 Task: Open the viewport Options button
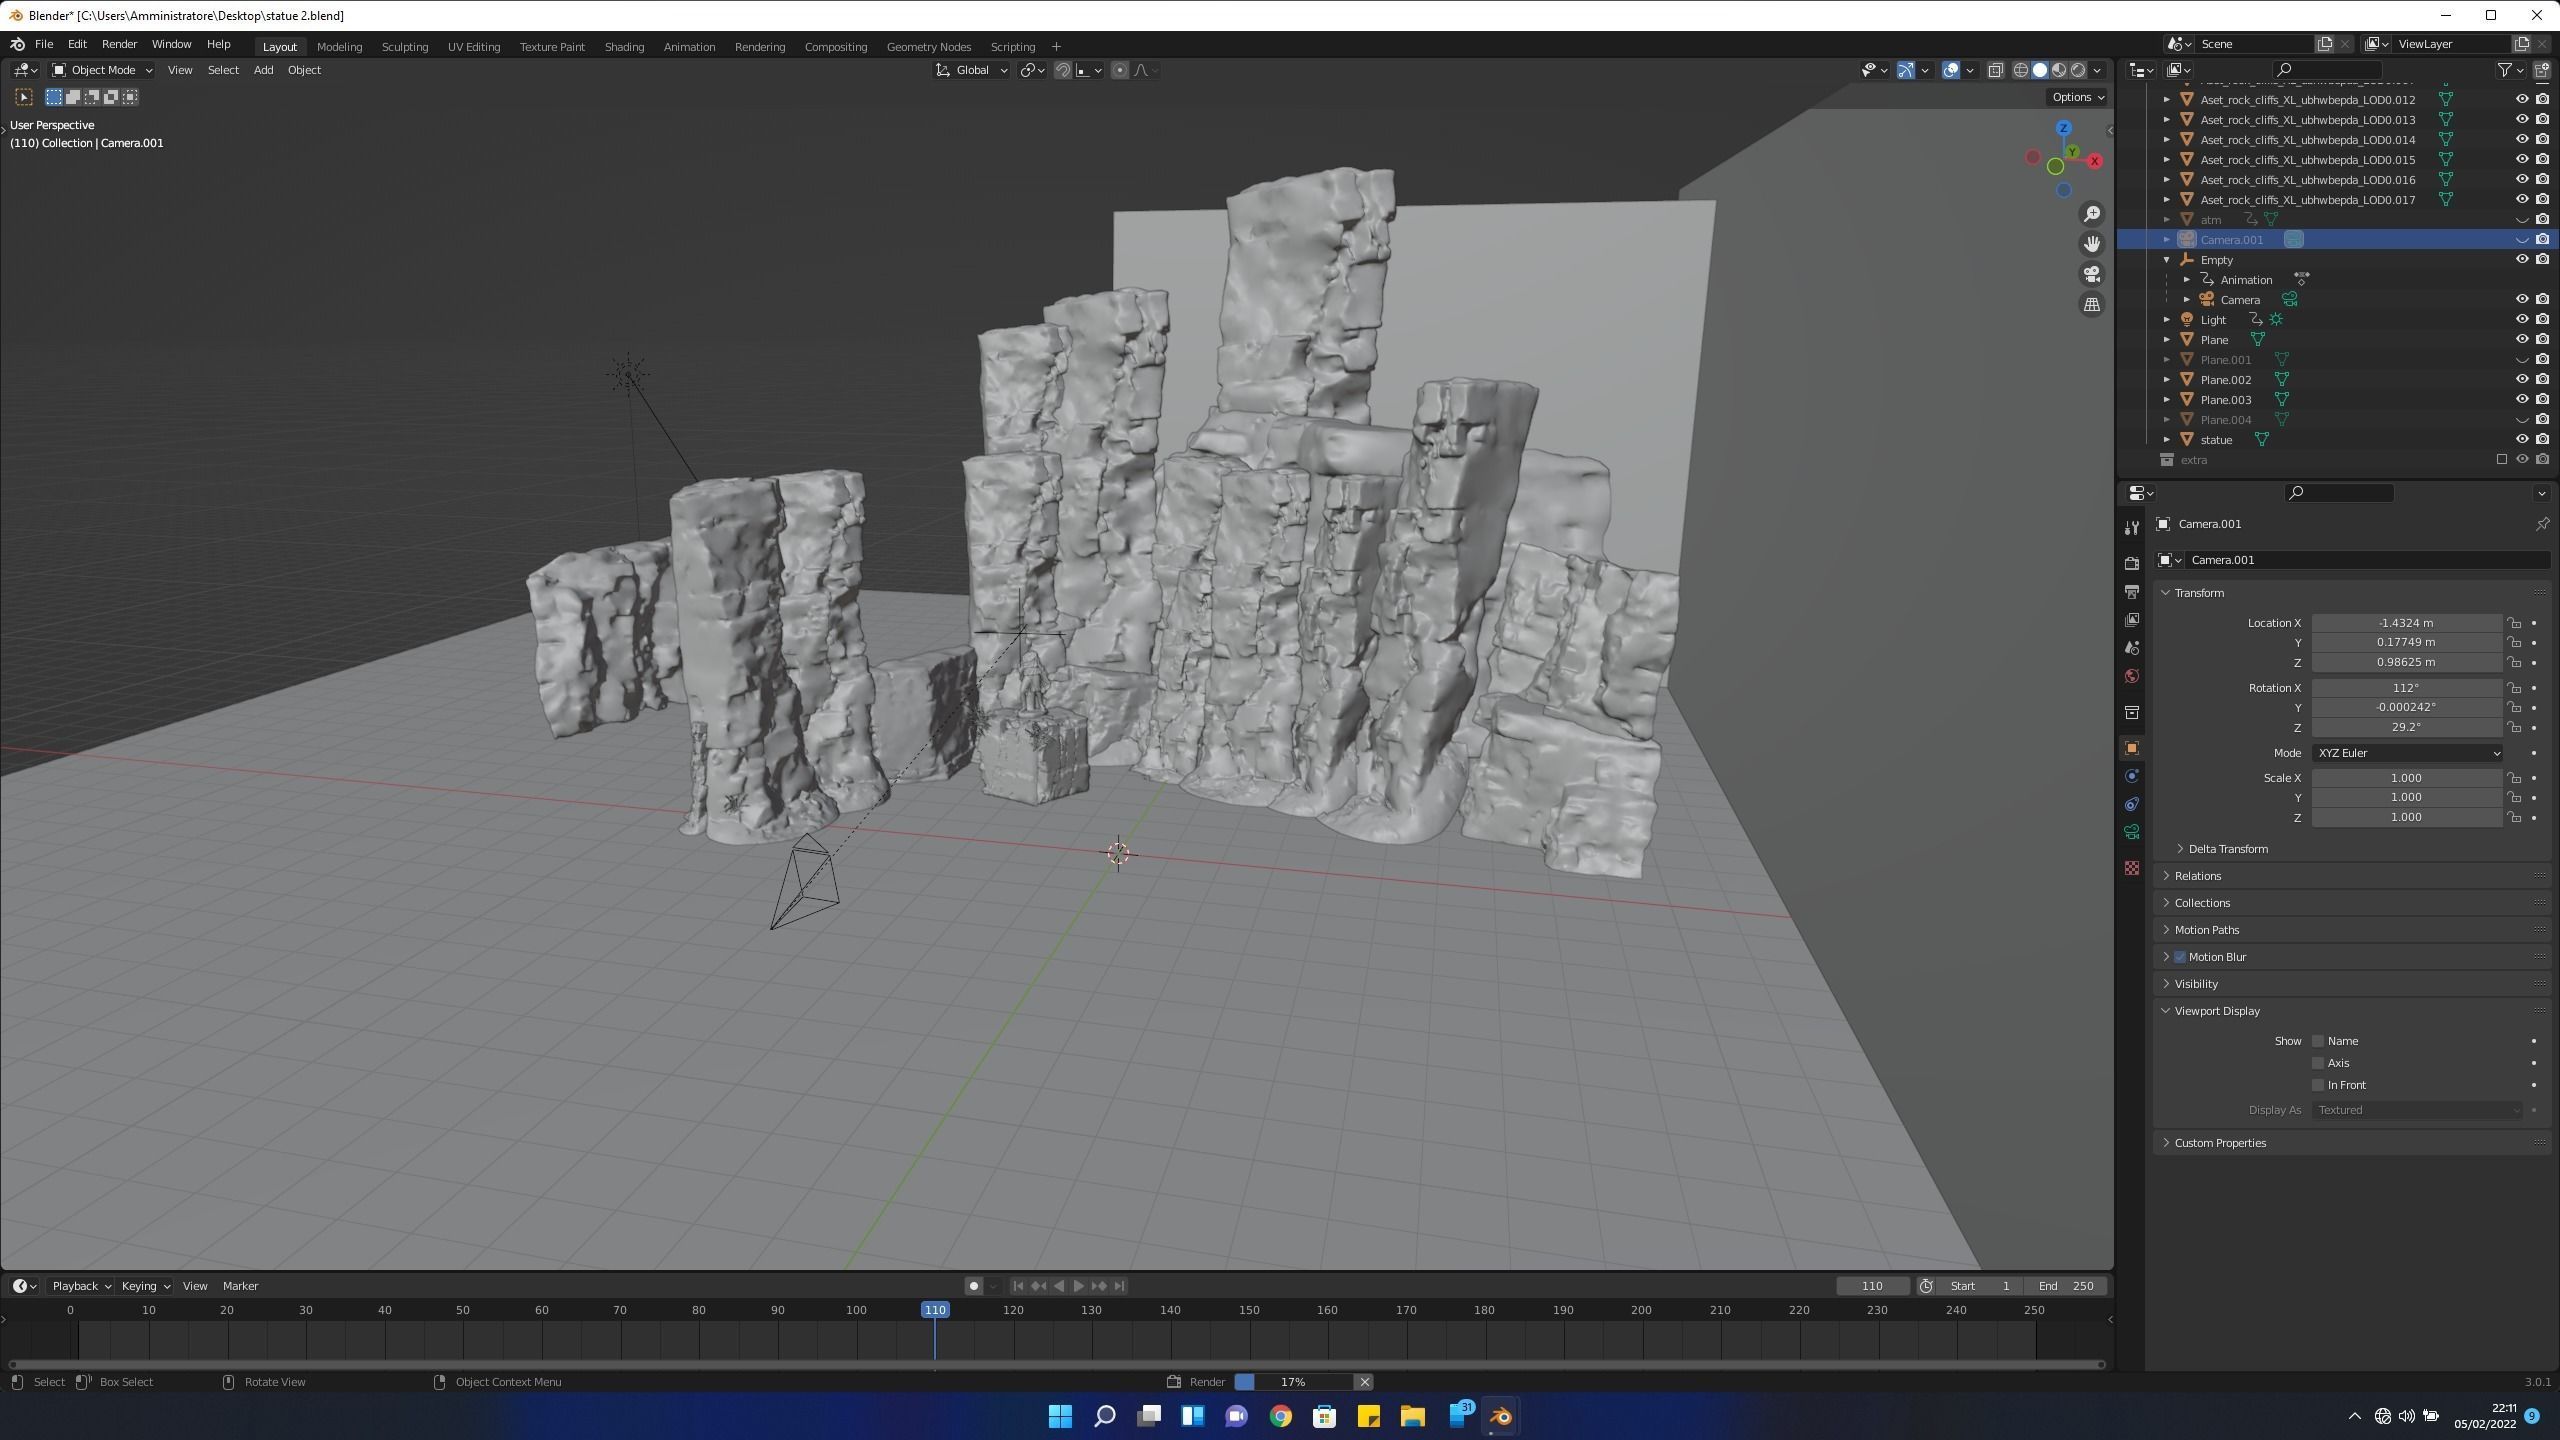[2077, 97]
